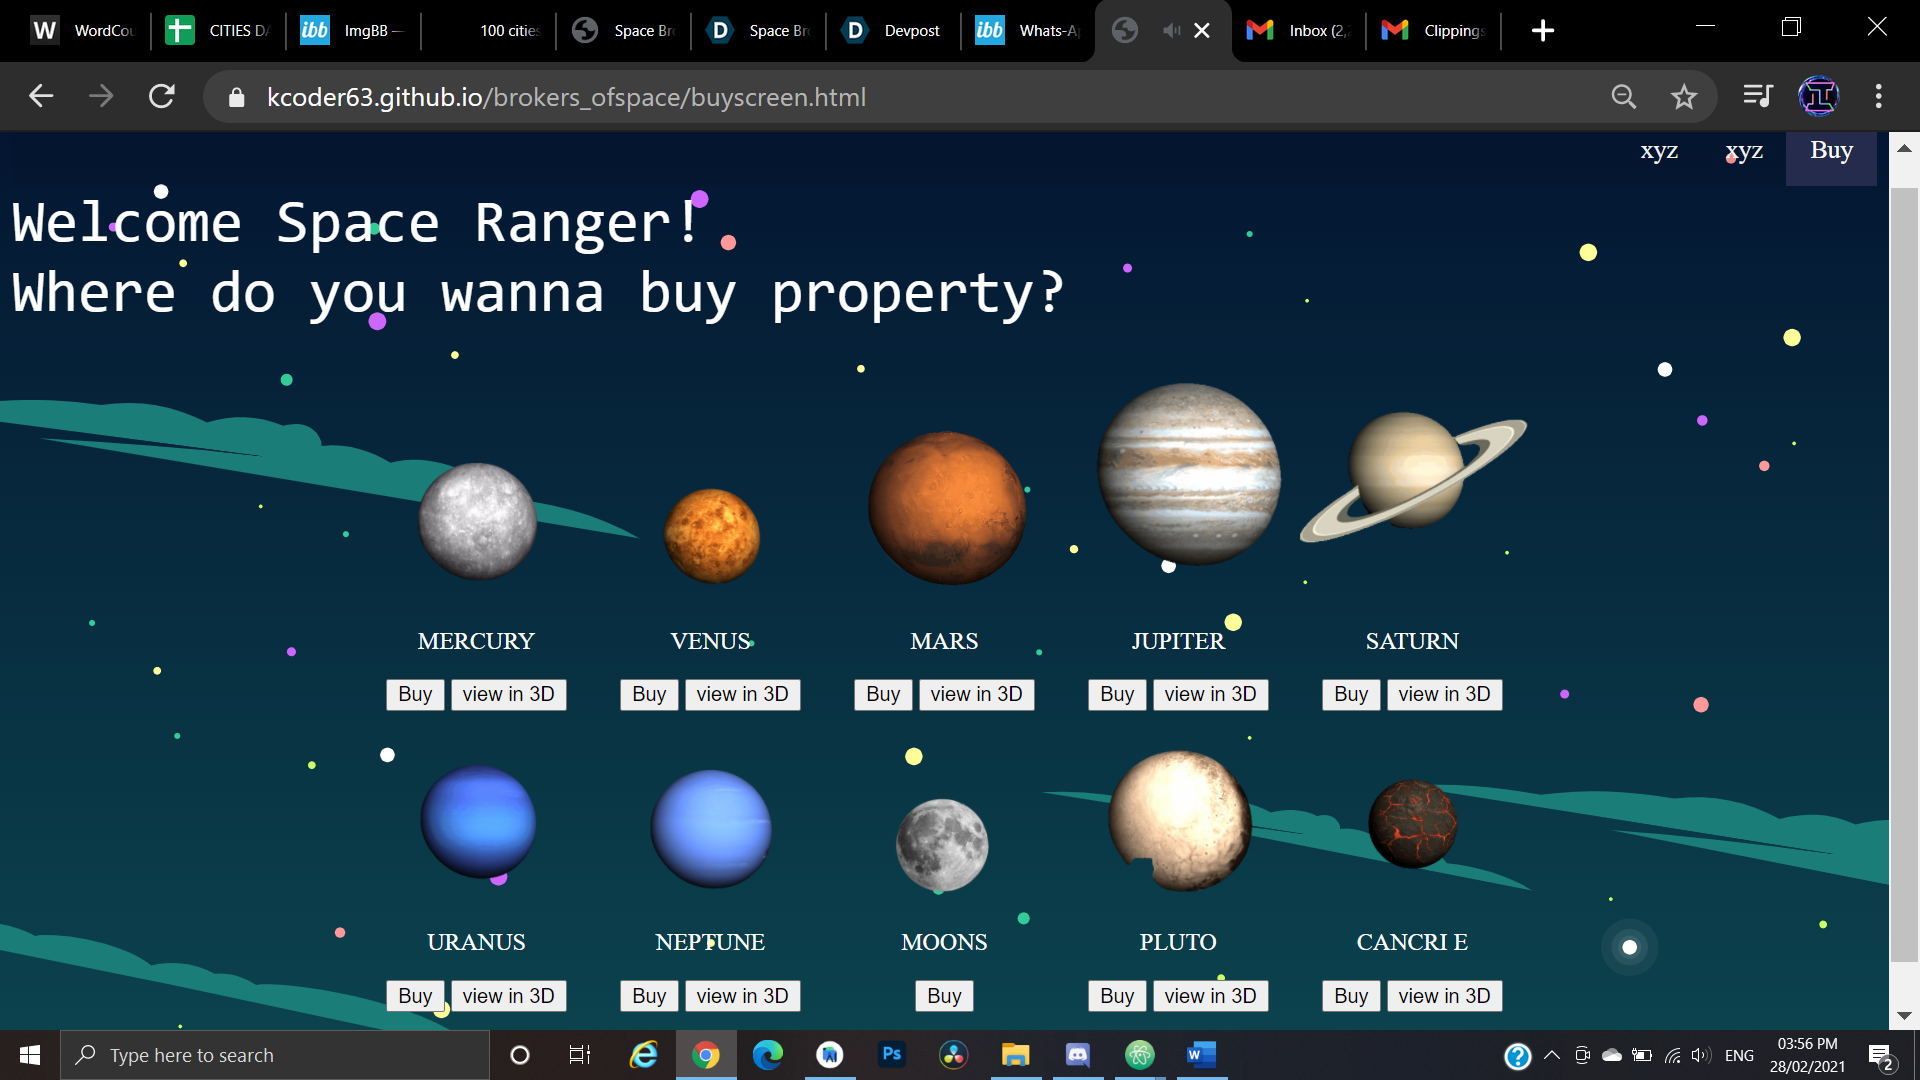Click Buy button under Mars

(882, 695)
